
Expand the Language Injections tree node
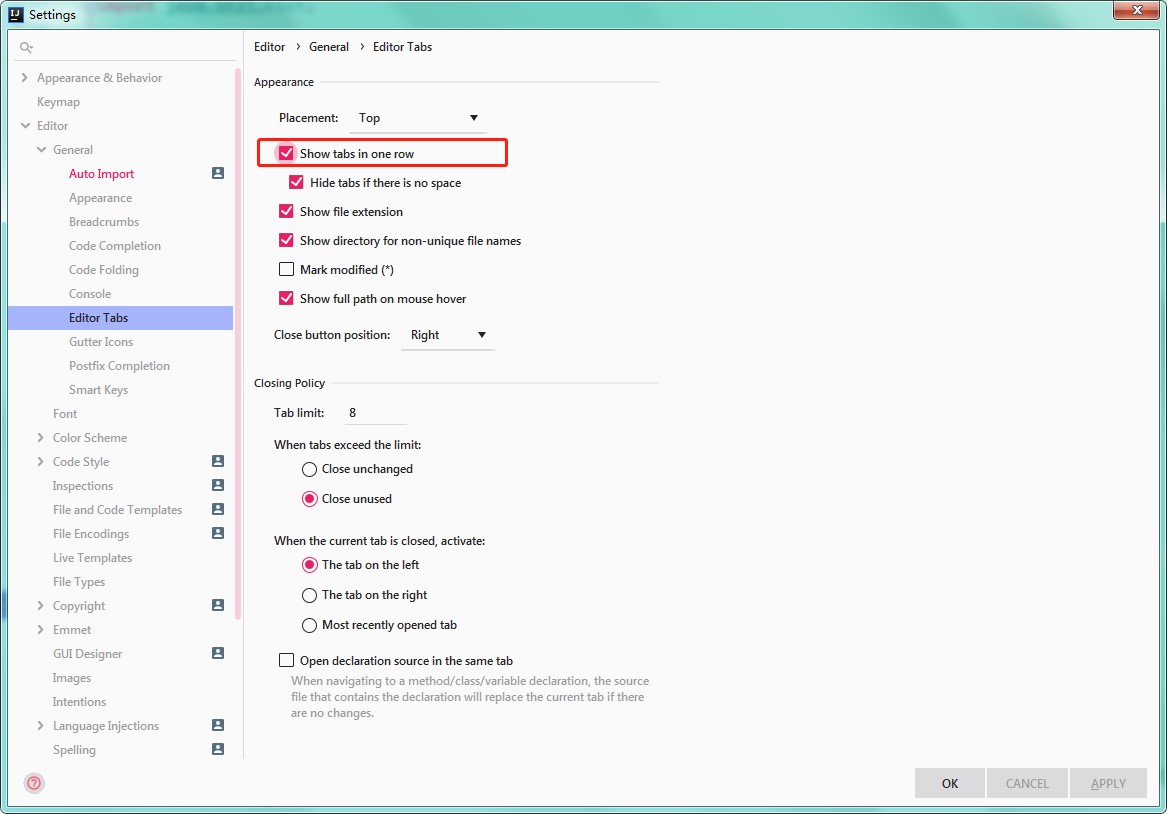click(x=41, y=725)
